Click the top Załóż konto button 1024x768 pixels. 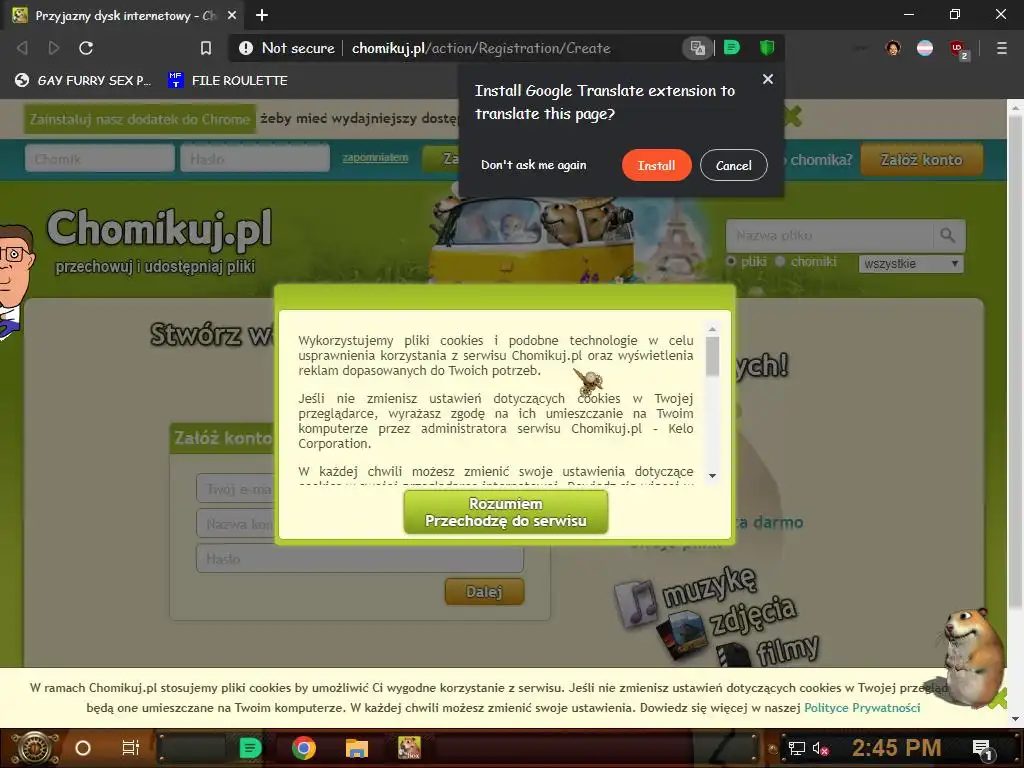tap(921, 159)
